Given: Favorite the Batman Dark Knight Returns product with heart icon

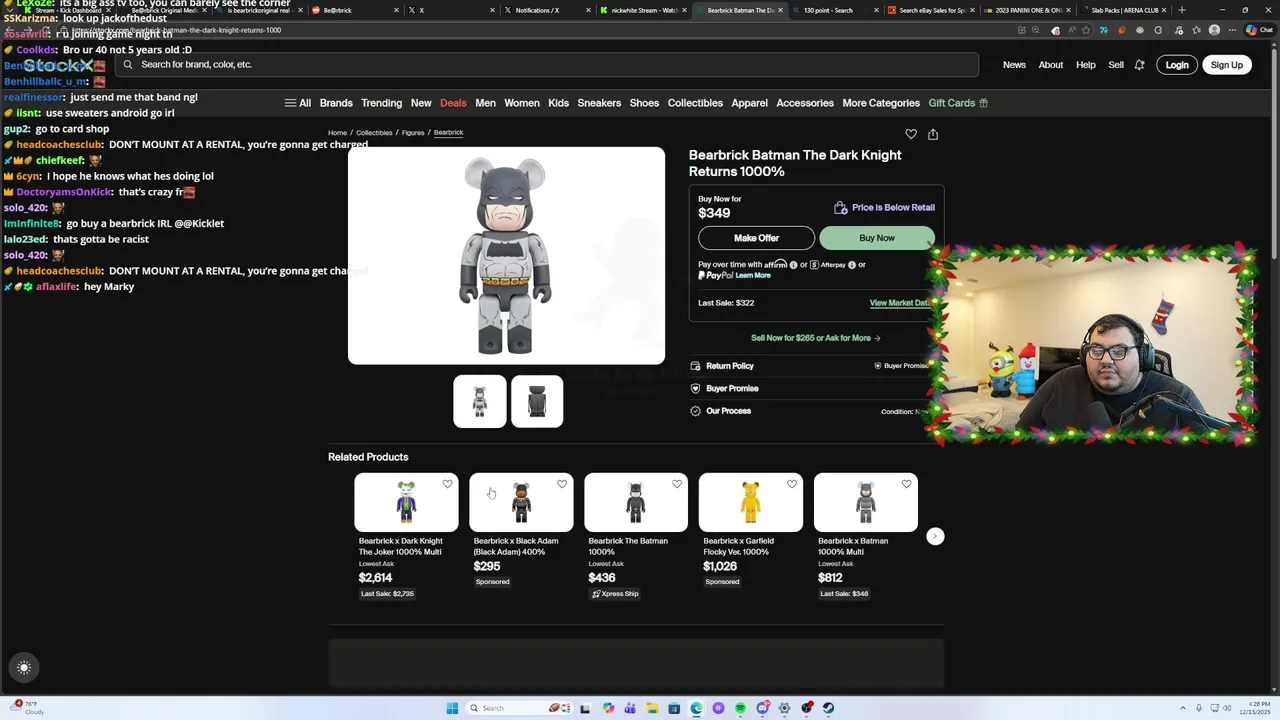Looking at the screenshot, I should click(x=911, y=134).
